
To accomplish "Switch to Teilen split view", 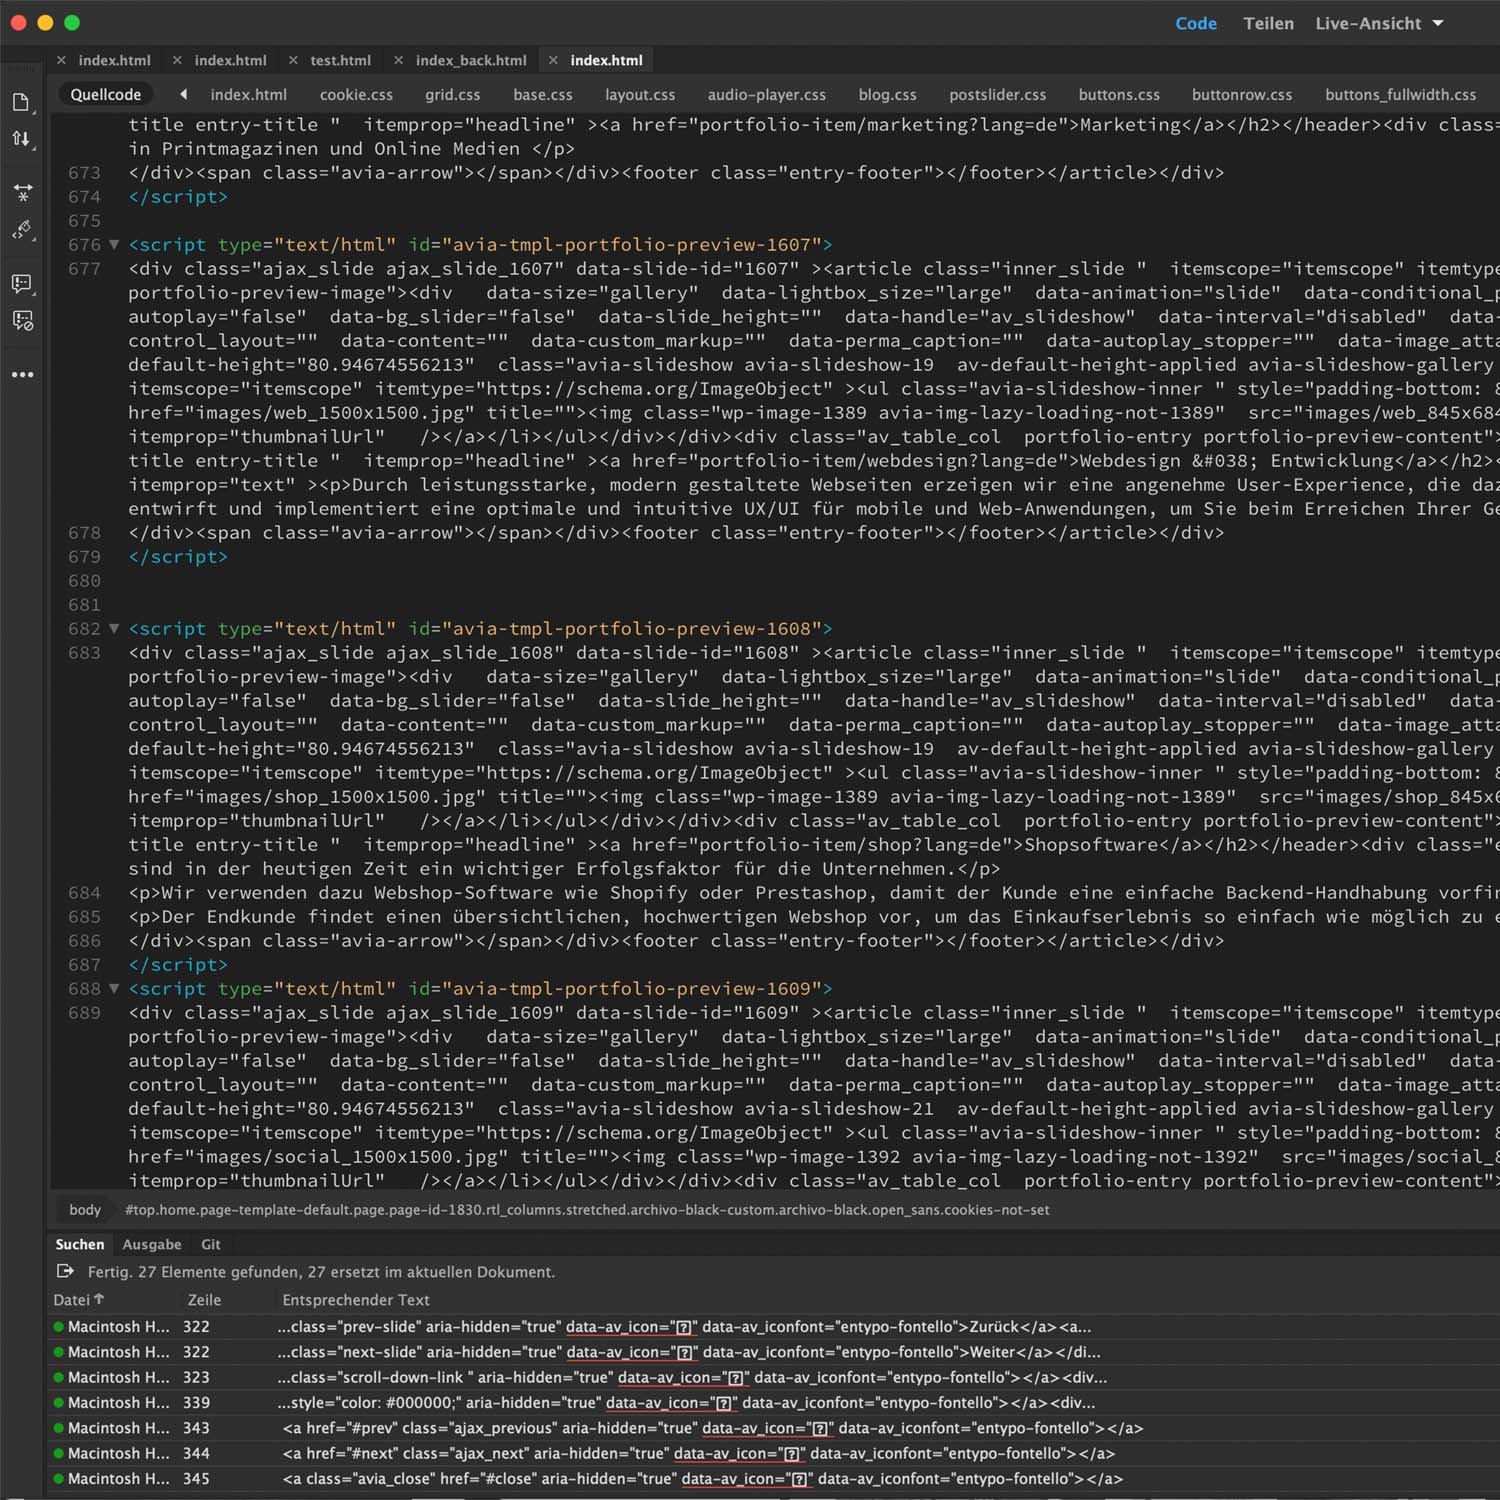I will pos(1268,23).
